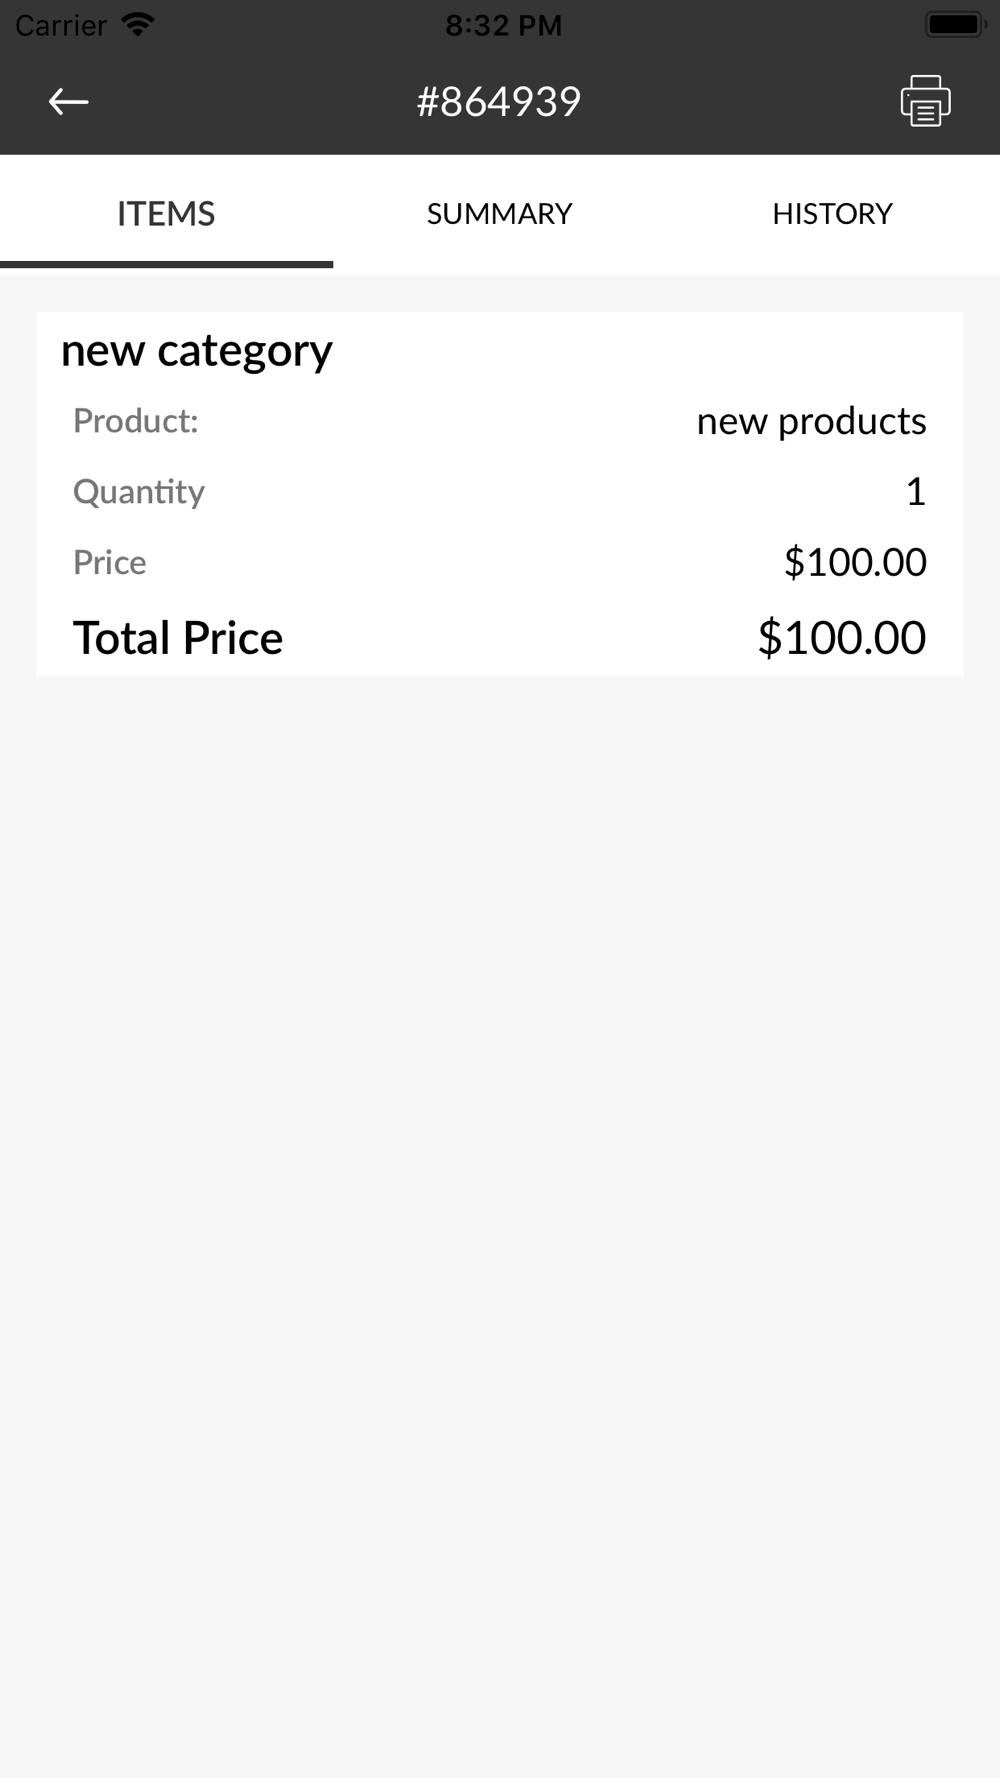Tap the quantity value 1

[915, 491]
